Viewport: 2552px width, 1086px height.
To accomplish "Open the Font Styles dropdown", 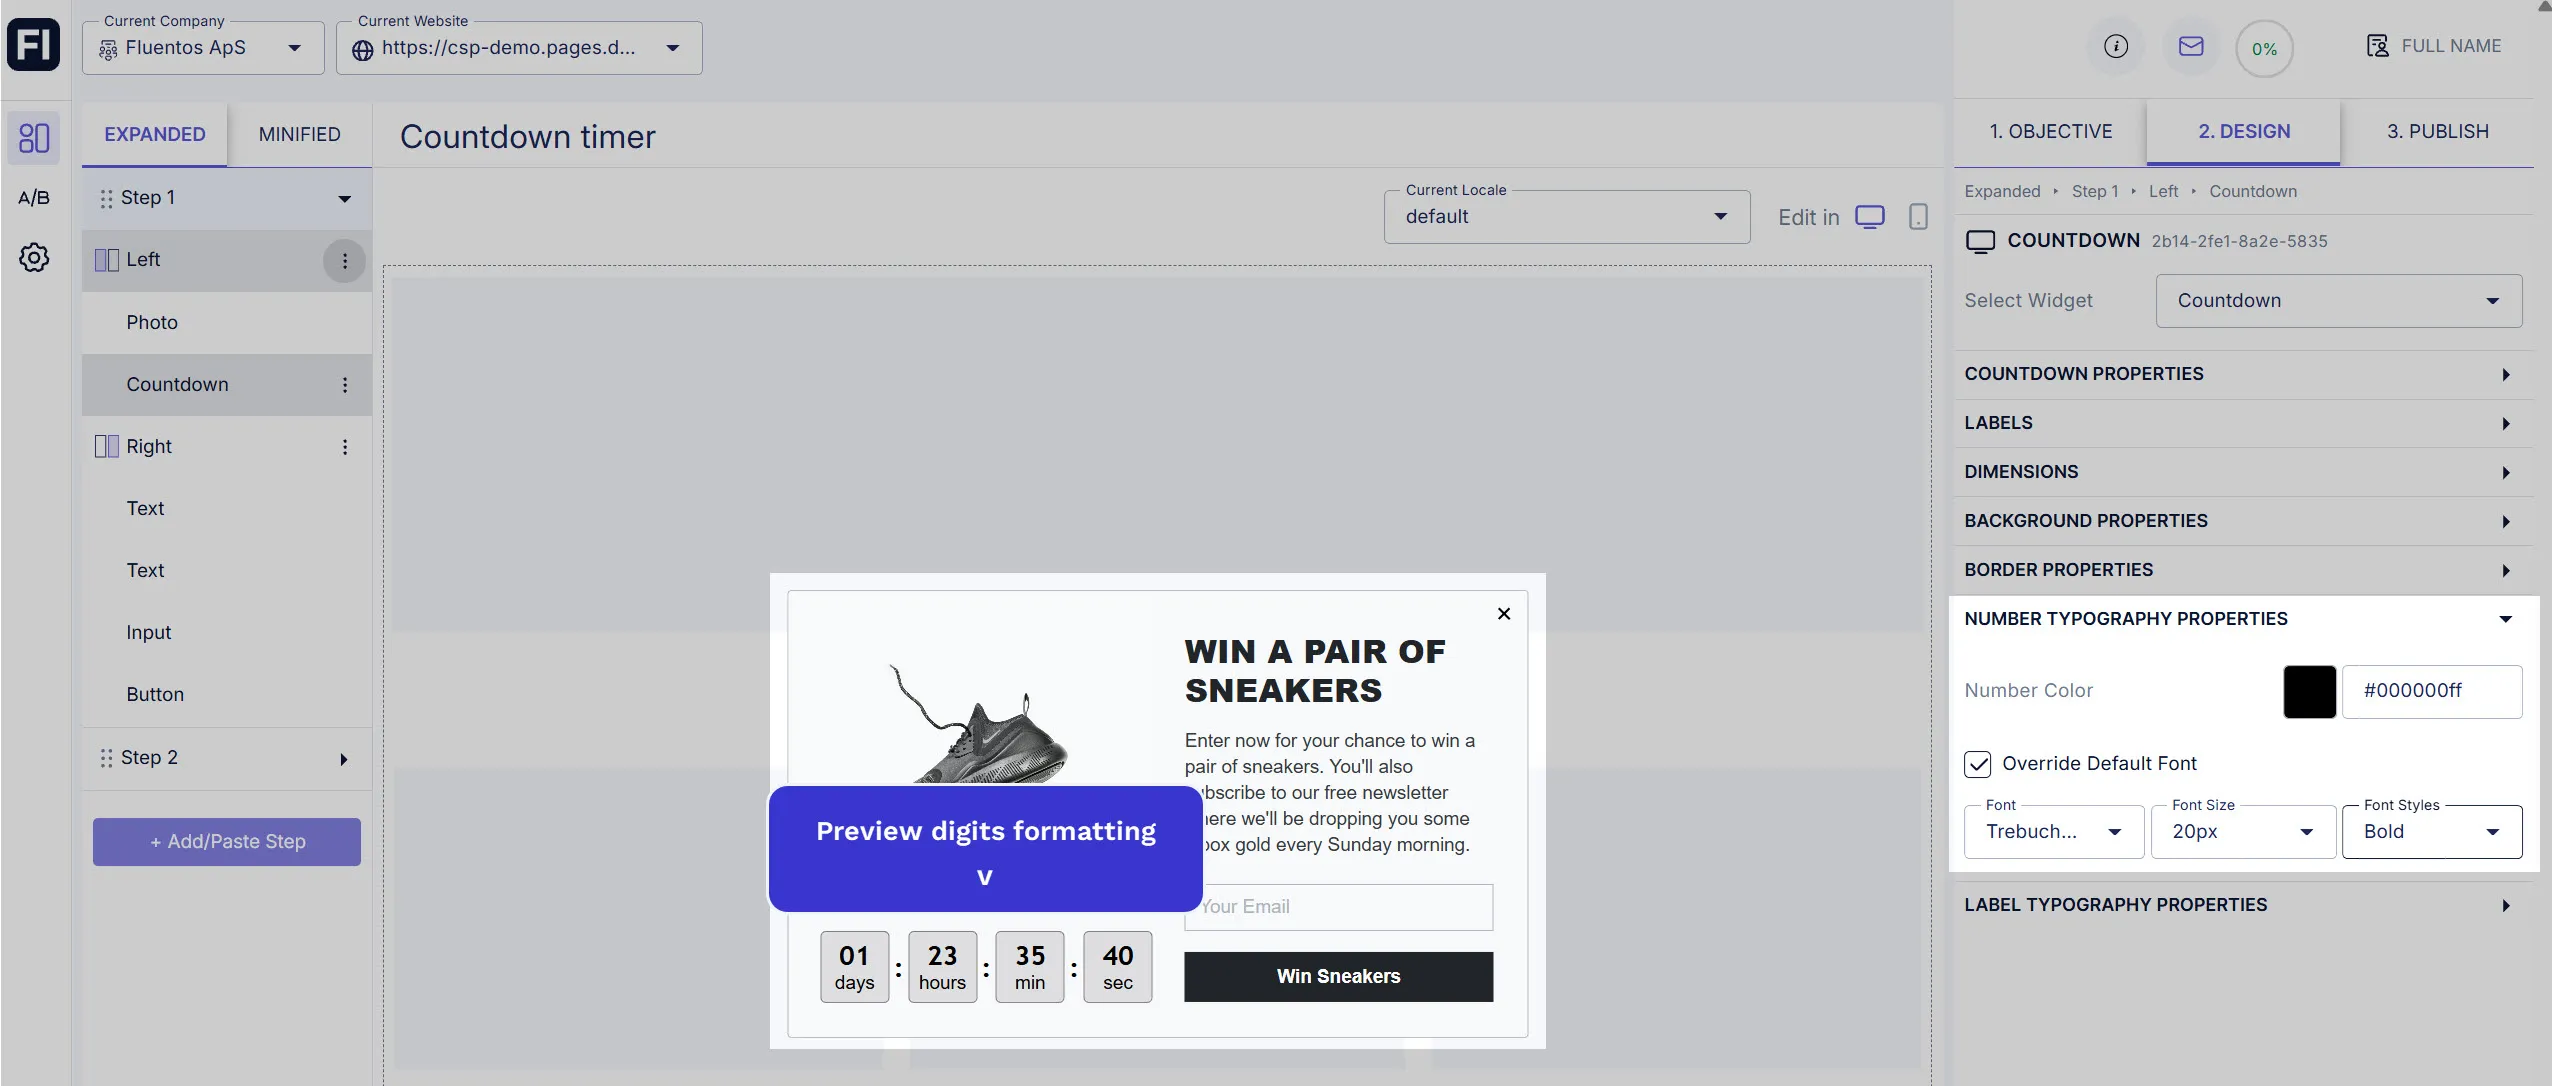I will click(x=2431, y=832).
